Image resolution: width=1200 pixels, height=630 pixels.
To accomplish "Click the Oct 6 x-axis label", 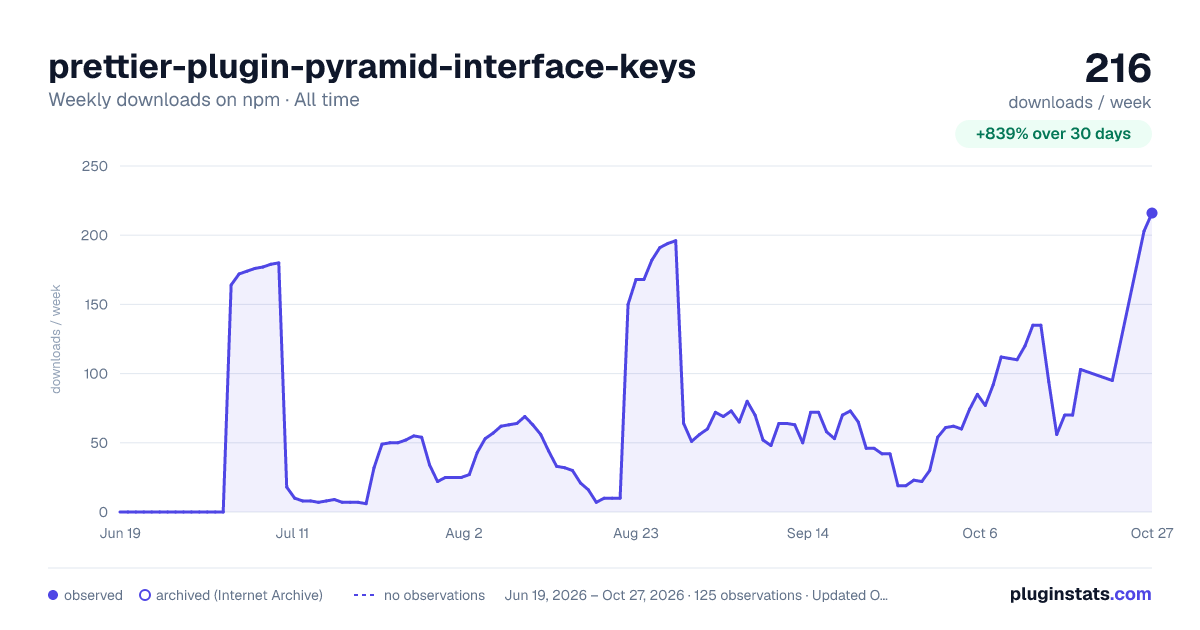I will (980, 533).
